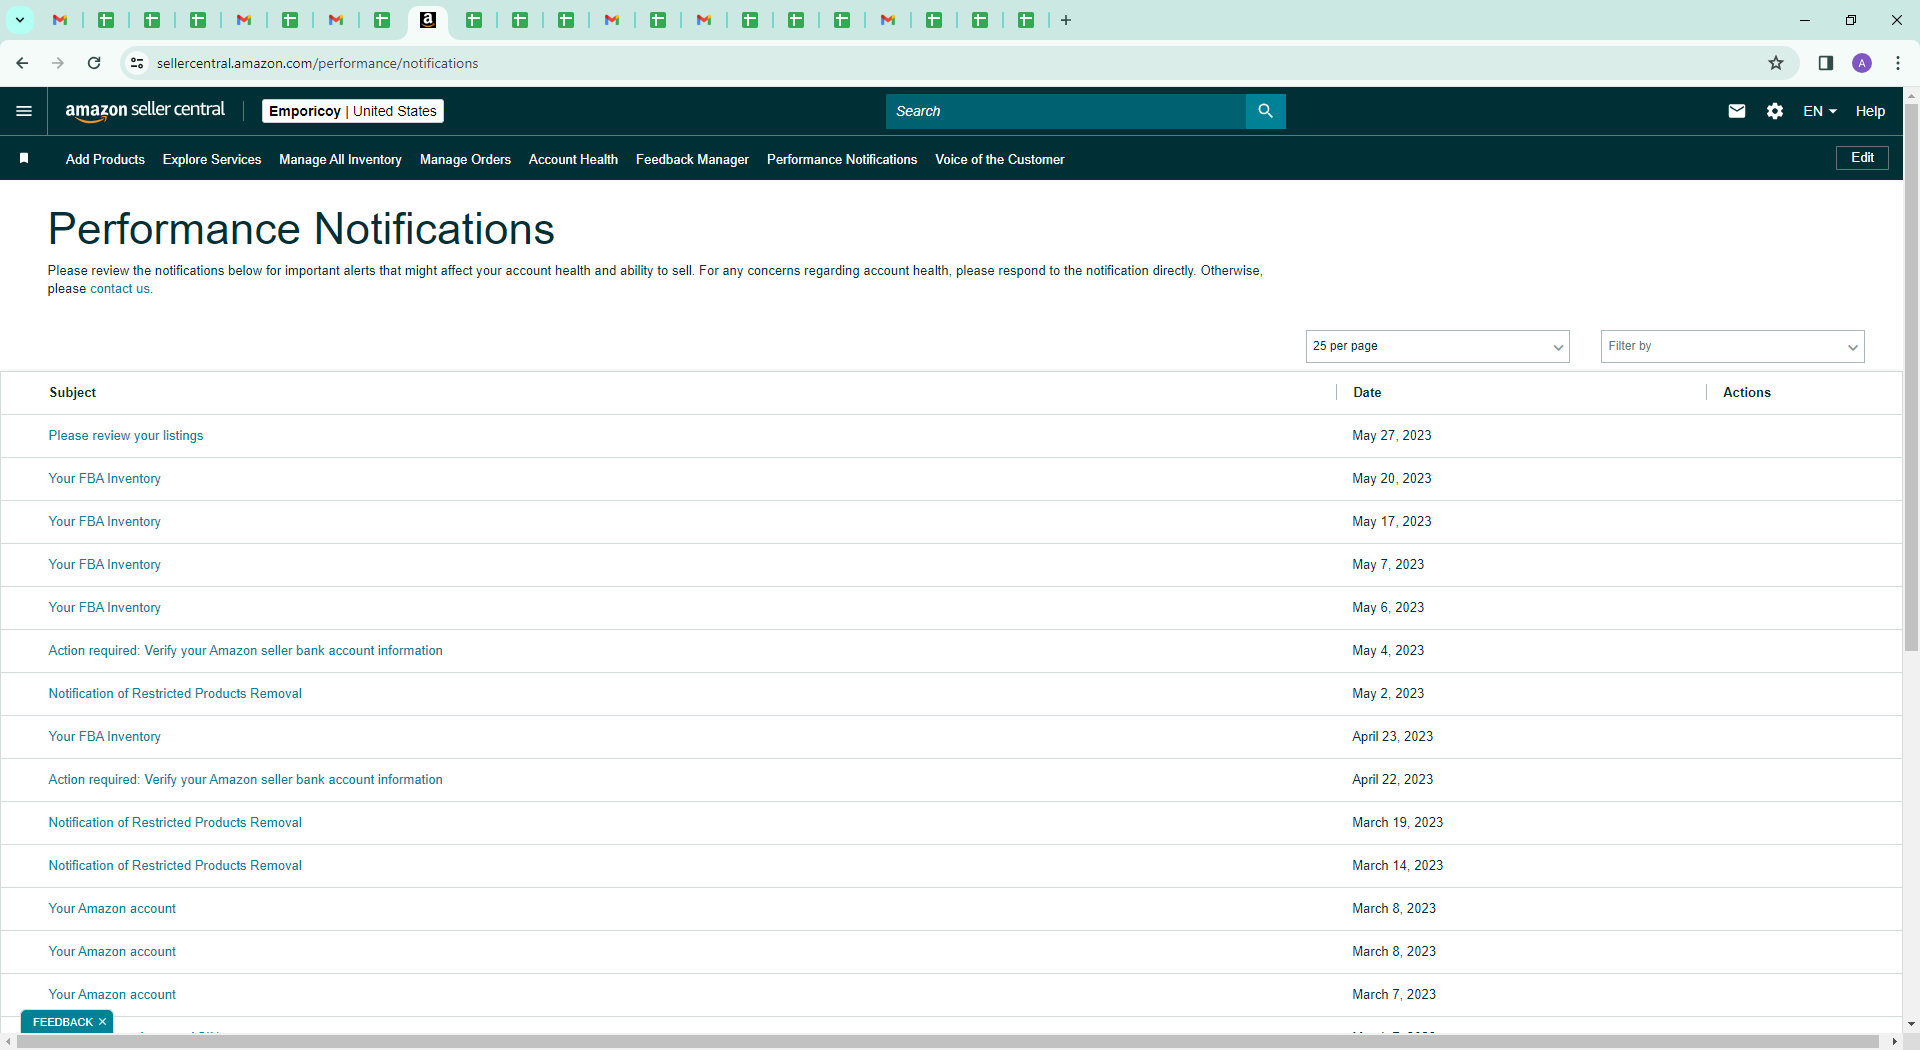The height and width of the screenshot is (1050, 1920).
Task: Follow the contact us link
Action: tap(120, 289)
